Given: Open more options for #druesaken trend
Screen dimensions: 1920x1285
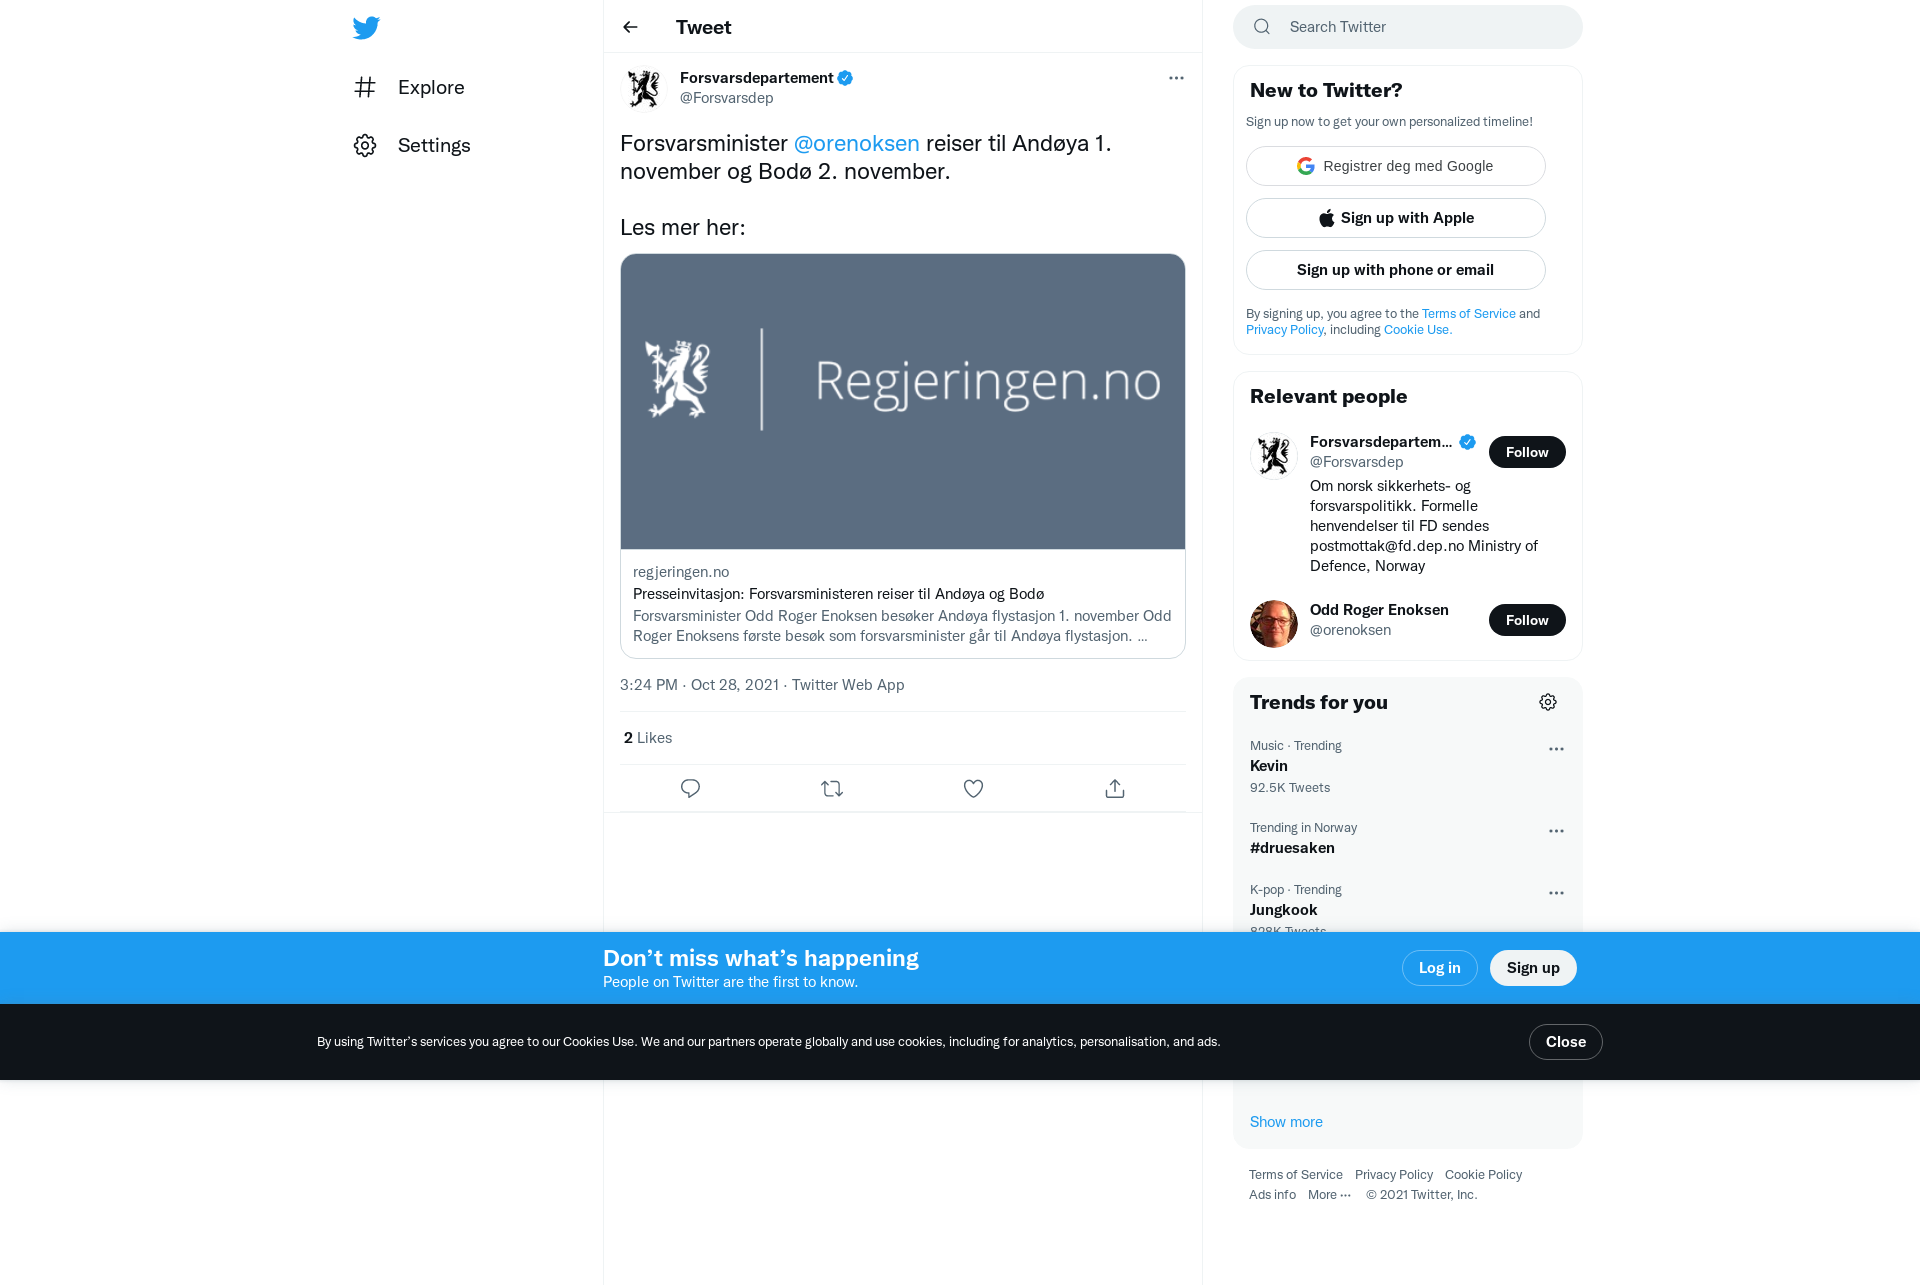Looking at the screenshot, I should coord(1556,831).
